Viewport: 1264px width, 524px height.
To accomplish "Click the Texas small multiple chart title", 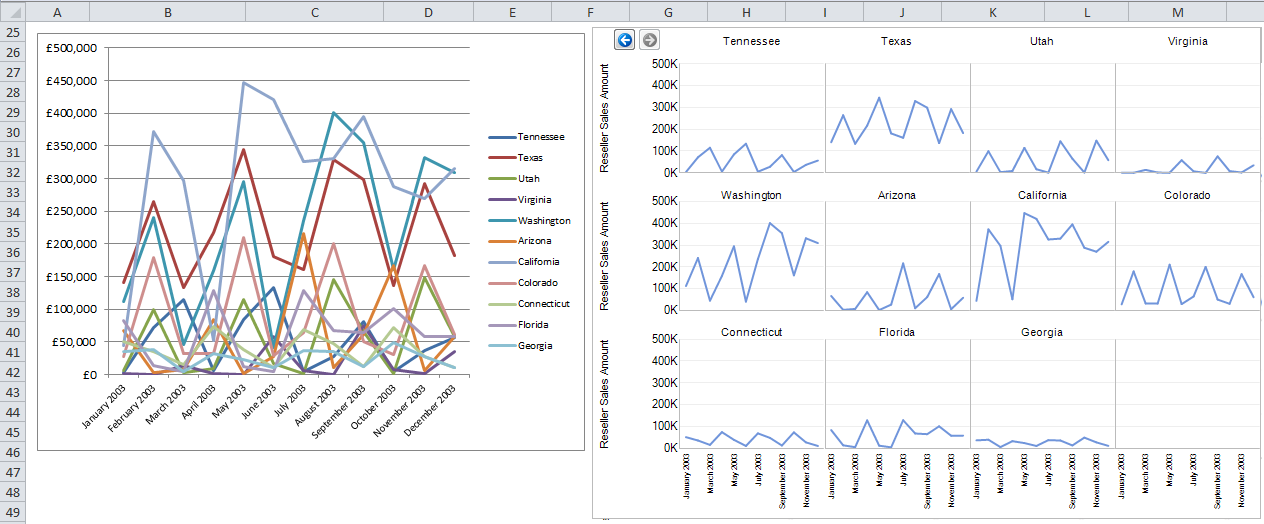I will pos(896,42).
